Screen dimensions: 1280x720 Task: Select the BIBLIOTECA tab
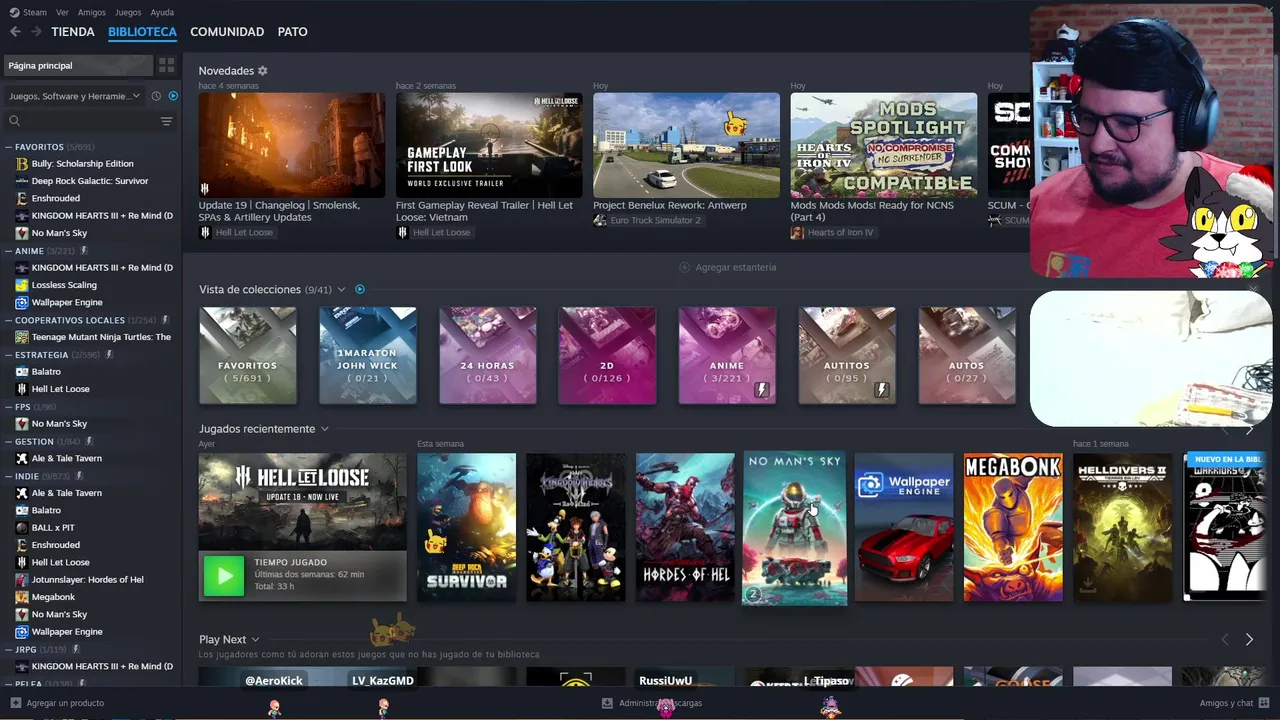pos(142,32)
